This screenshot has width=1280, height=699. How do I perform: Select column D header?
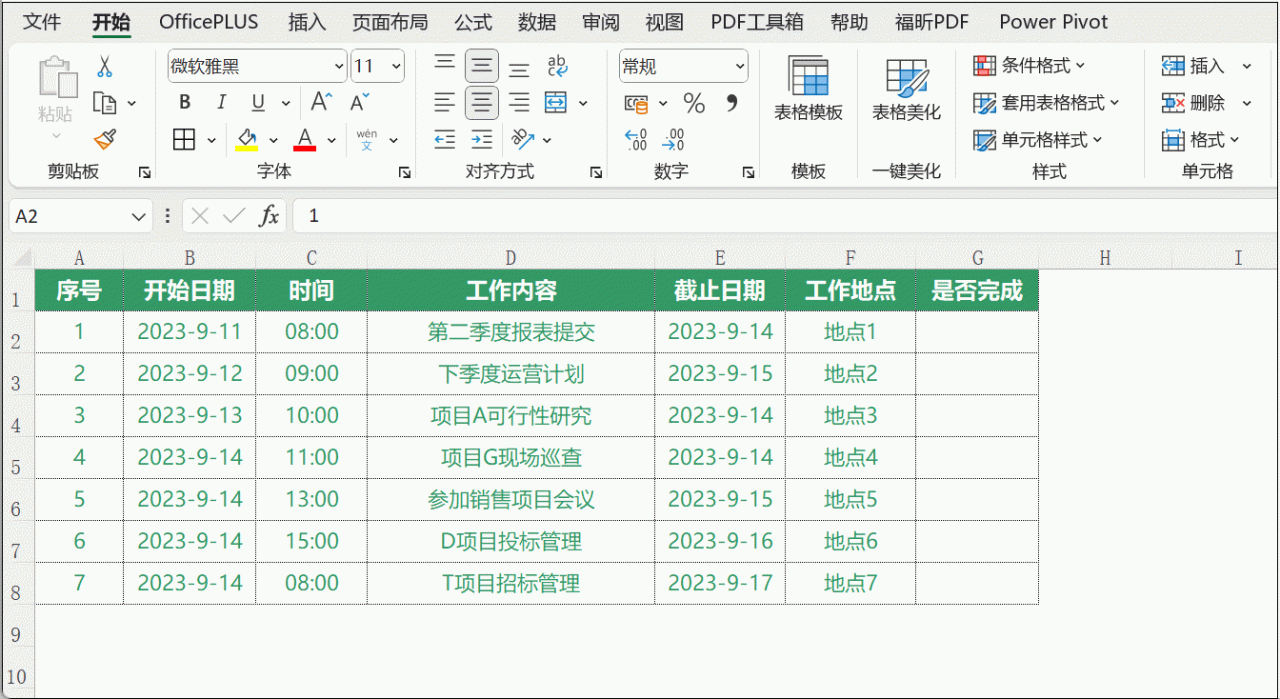pos(511,258)
